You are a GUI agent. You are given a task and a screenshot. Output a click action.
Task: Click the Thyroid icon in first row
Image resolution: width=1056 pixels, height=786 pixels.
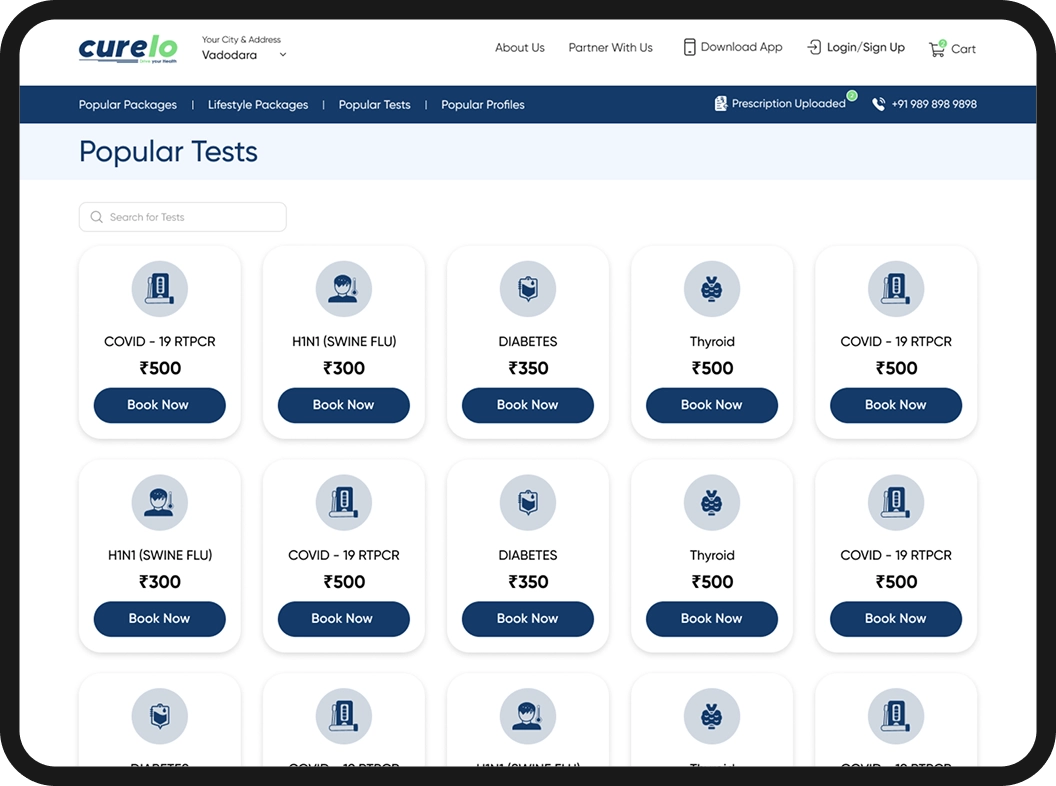[711, 289]
